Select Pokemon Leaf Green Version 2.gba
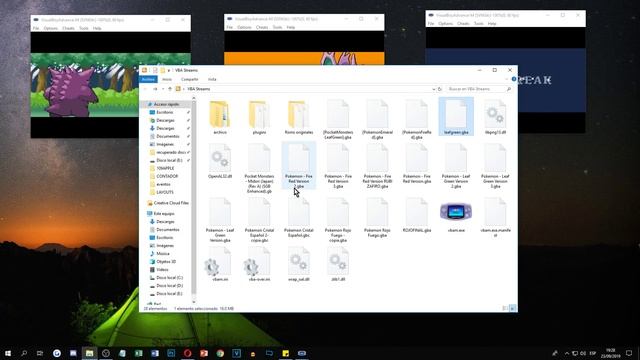 tap(456, 166)
